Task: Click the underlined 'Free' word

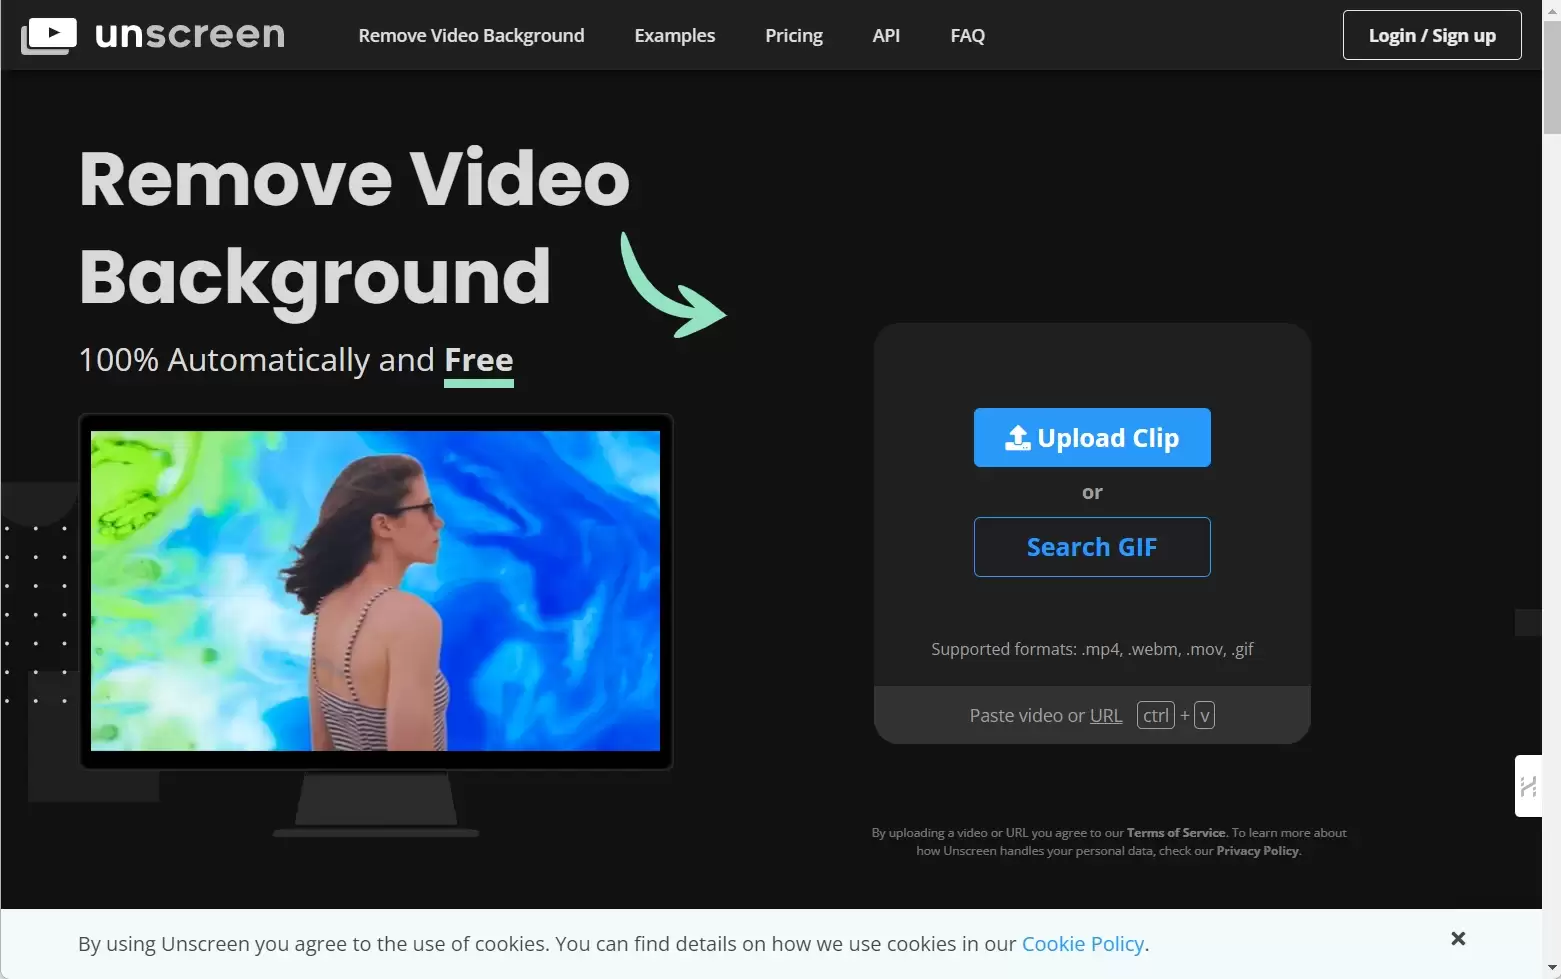Action: coord(479,361)
